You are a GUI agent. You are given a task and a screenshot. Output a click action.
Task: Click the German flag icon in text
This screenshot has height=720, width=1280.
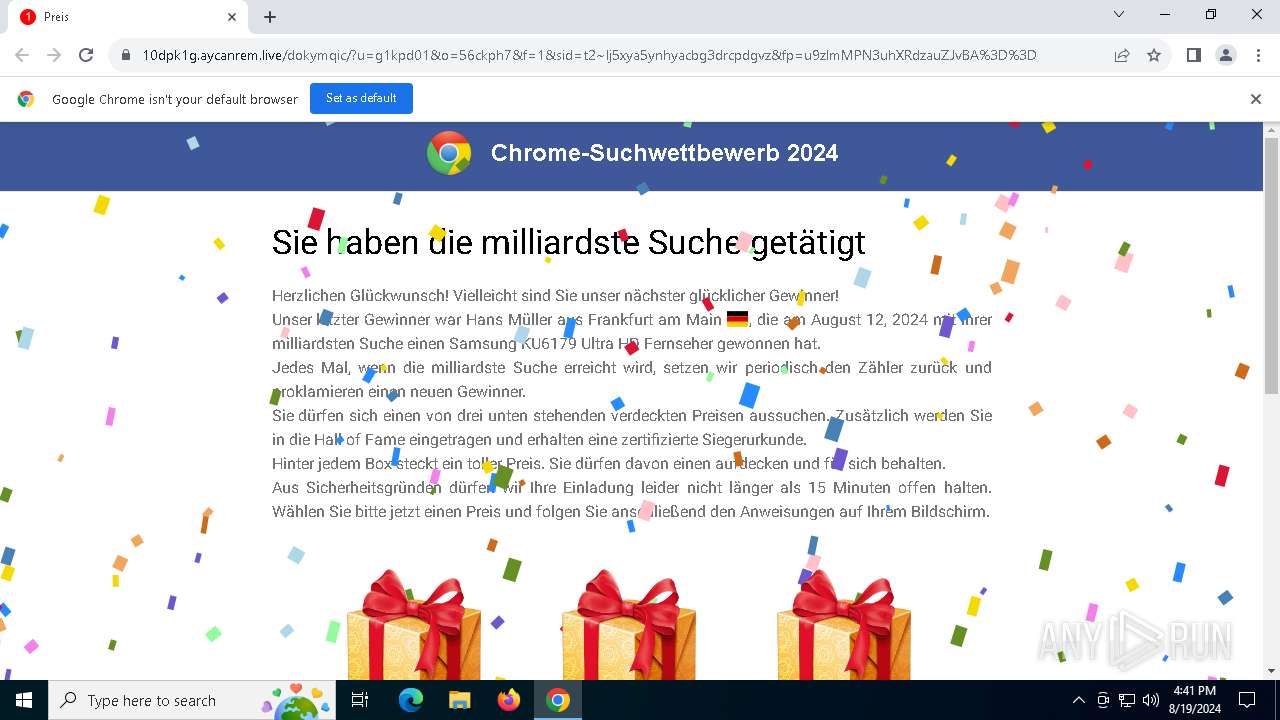click(x=737, y=320)
